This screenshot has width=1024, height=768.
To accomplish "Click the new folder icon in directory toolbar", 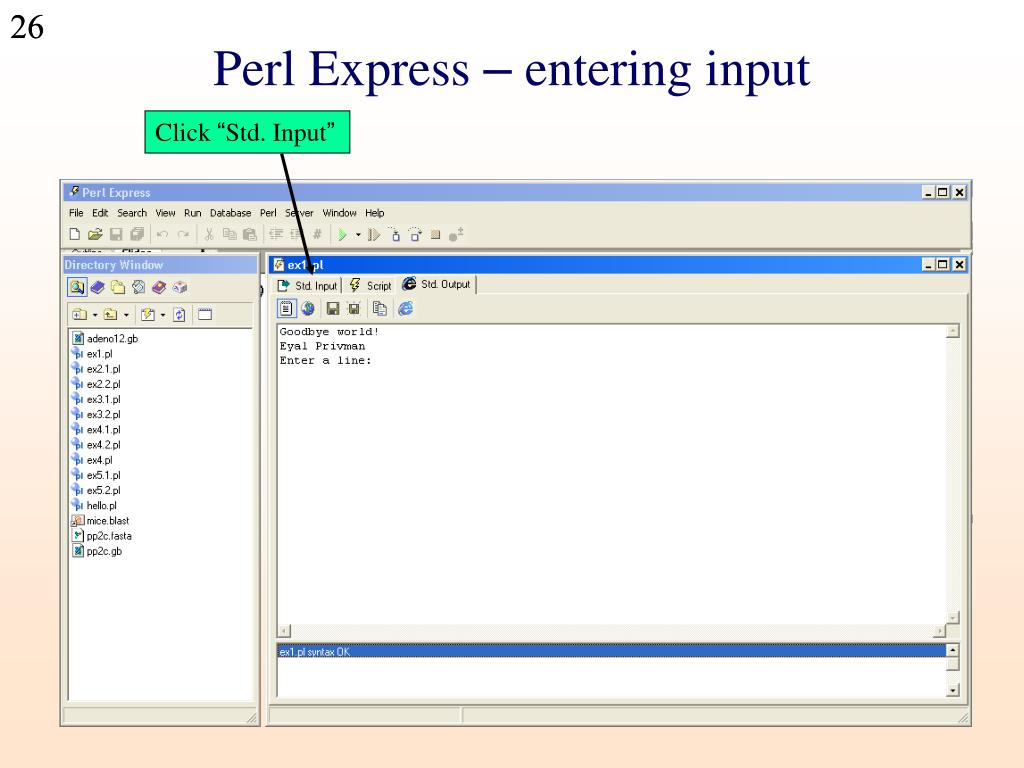I will tap(79, 315).
